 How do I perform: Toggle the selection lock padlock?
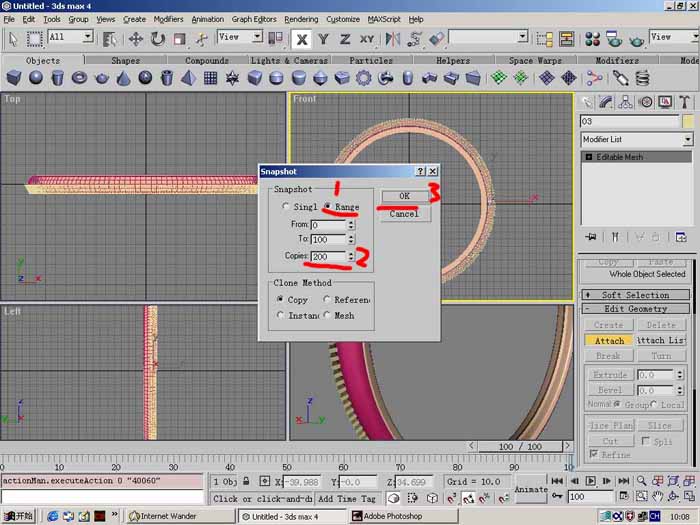pos(246,481)
